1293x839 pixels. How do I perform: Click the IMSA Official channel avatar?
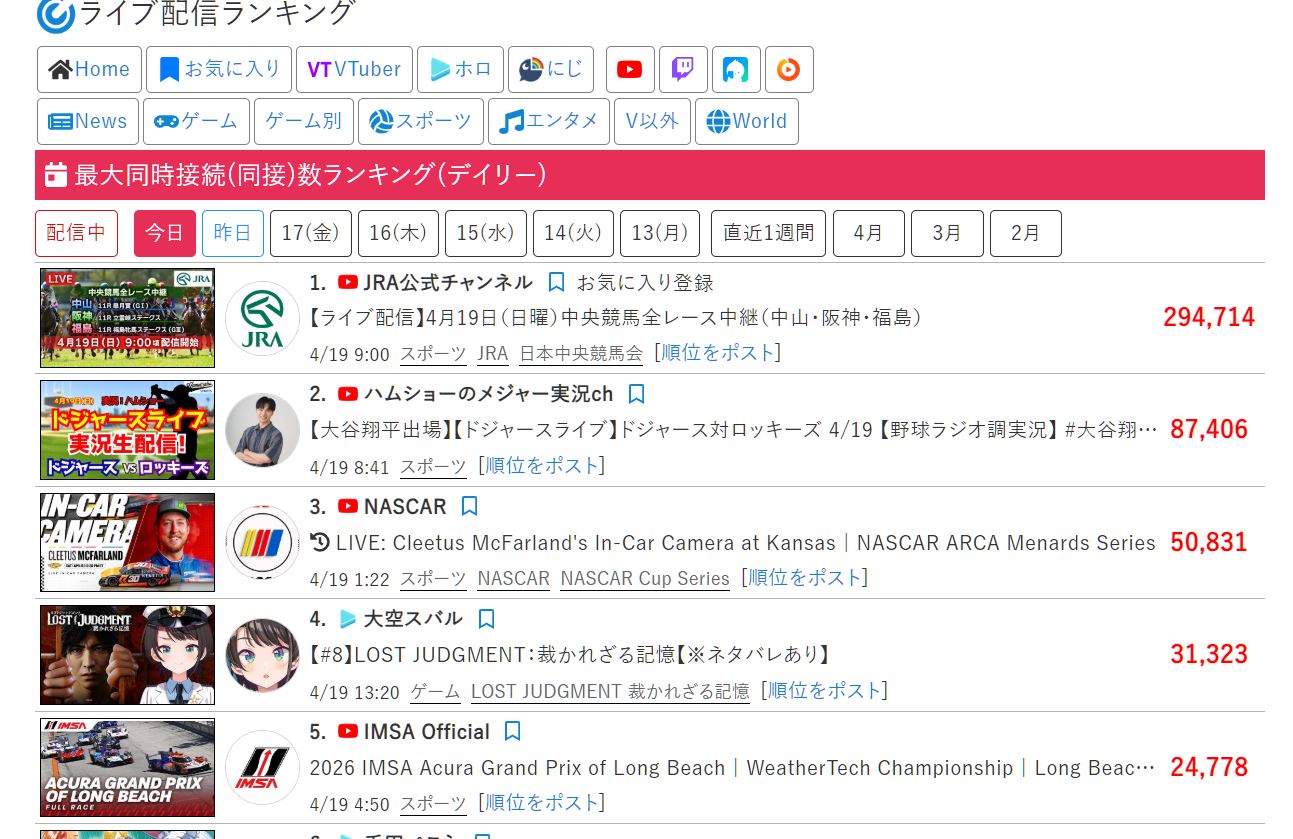tap(262, 768)
